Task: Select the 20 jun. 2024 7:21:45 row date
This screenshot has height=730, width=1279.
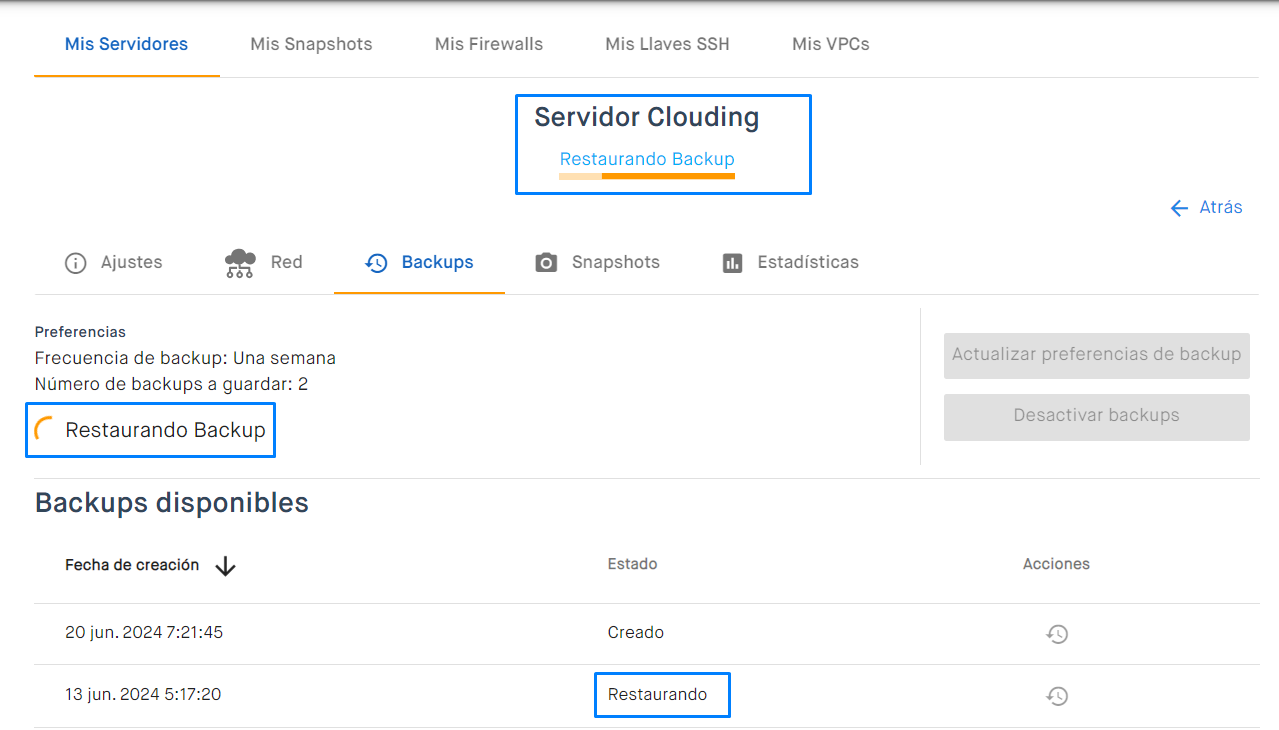Action: tap(144, 633)
